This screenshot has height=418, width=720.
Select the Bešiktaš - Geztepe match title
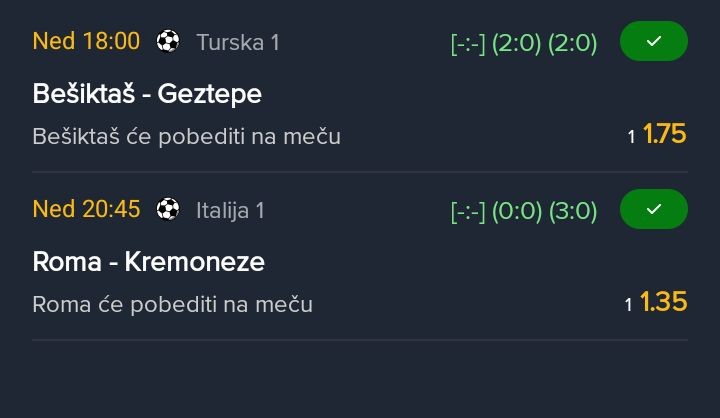pos(147,94)
